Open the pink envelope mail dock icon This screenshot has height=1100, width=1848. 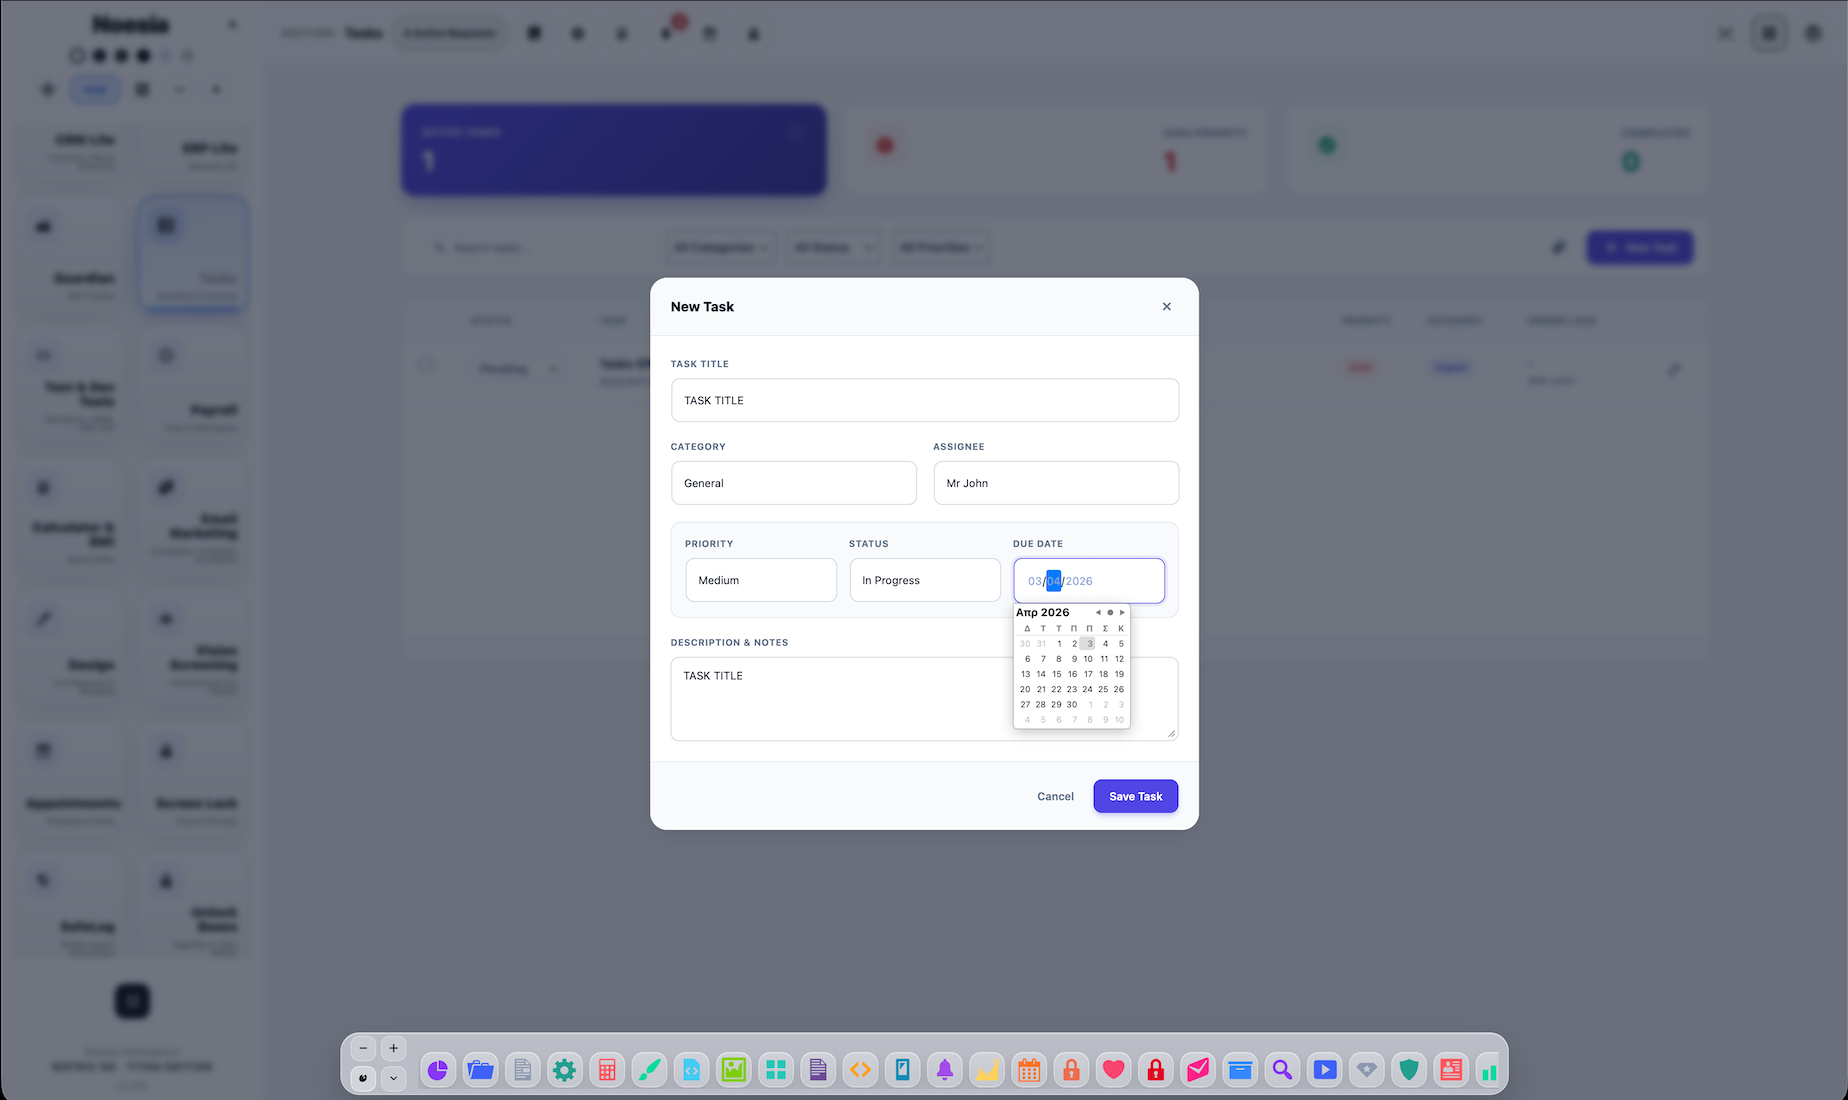(1198, 1071)
